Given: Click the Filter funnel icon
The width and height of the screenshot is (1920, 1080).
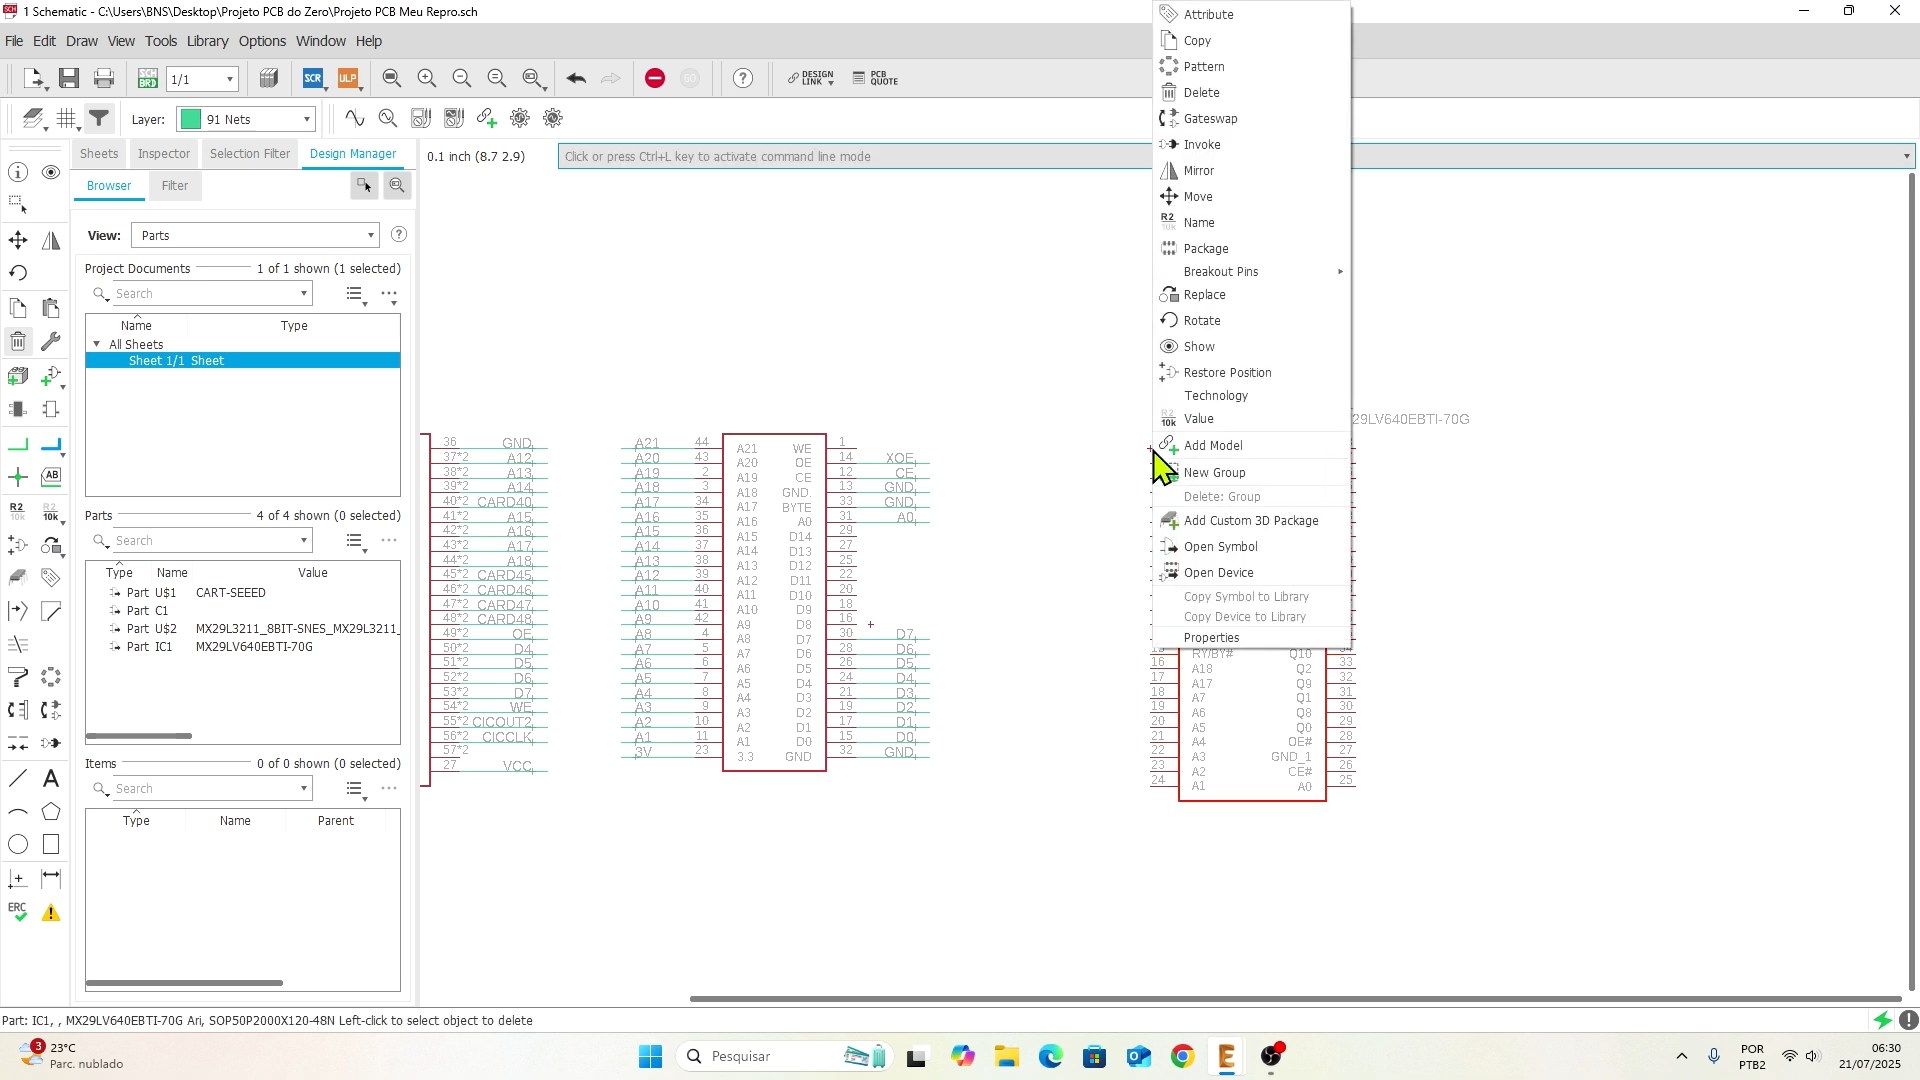Looking at the screenshot, I should pyautogui.click(x=99, y=119).
